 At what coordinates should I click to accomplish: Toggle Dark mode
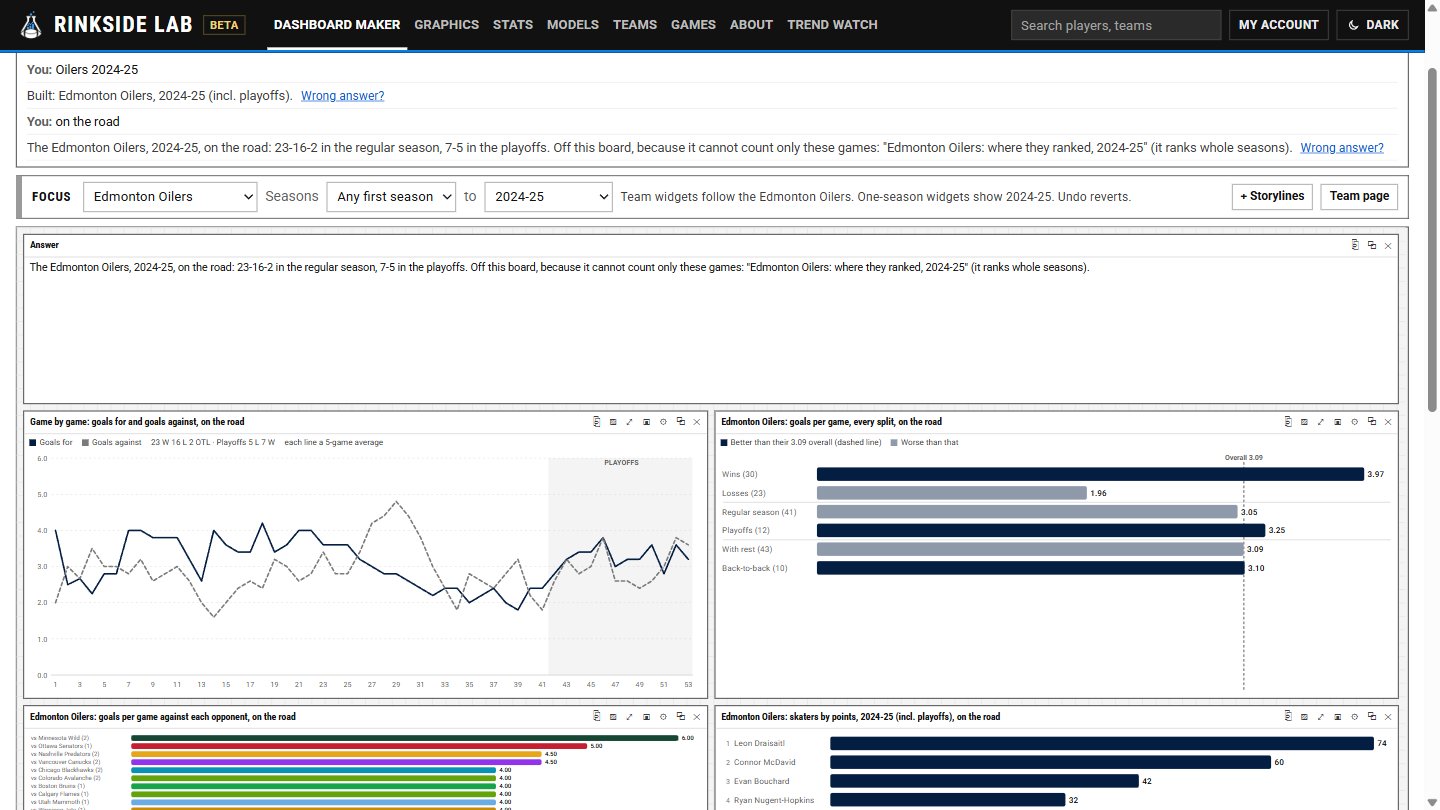tap(1372, 25)
